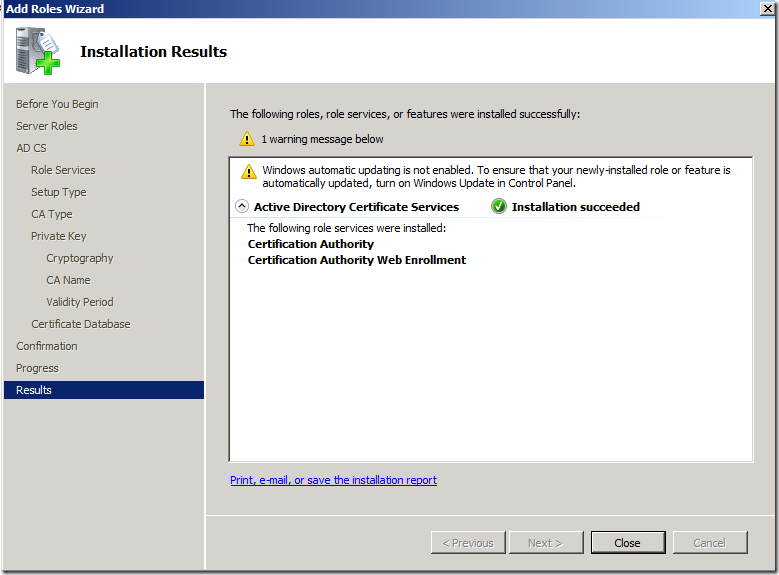The width and height of the screenshot is (779, 575).
Task: Select Confirmation step in sidebar
Action: (47, 346)
